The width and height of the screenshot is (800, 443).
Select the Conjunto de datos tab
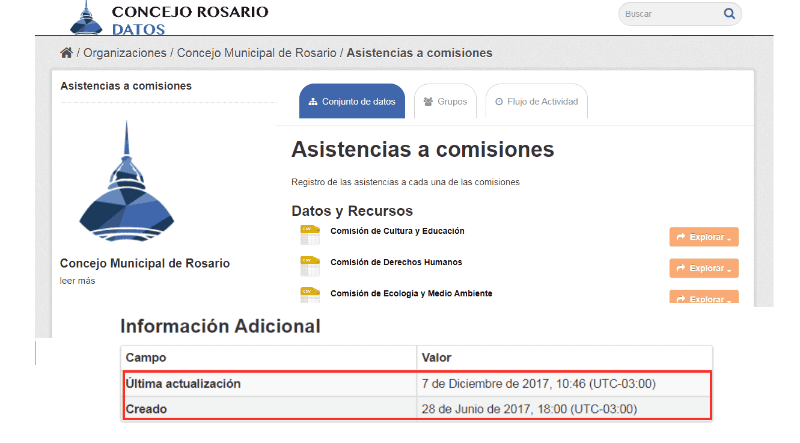[x=352, y=102]
